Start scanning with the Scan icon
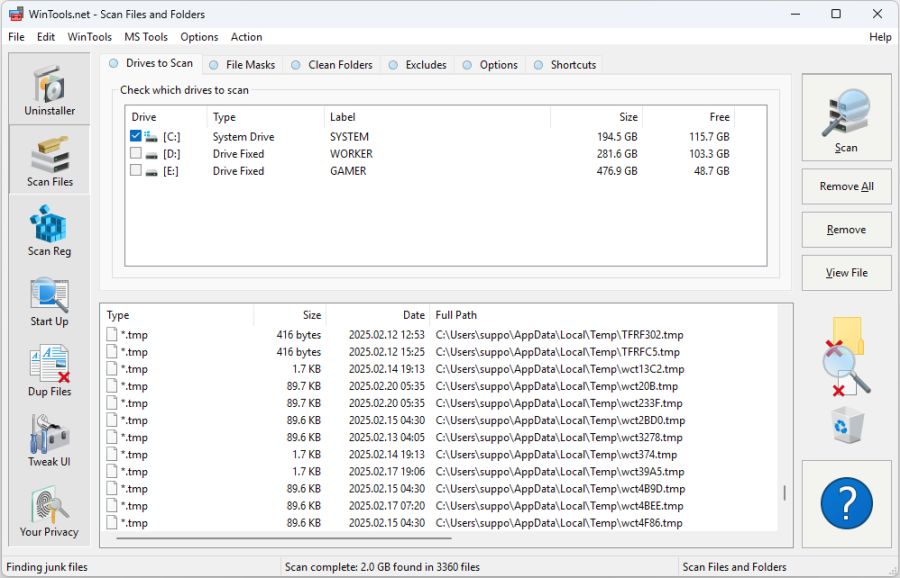The image size is (900, 578). (x=846, y=117)
